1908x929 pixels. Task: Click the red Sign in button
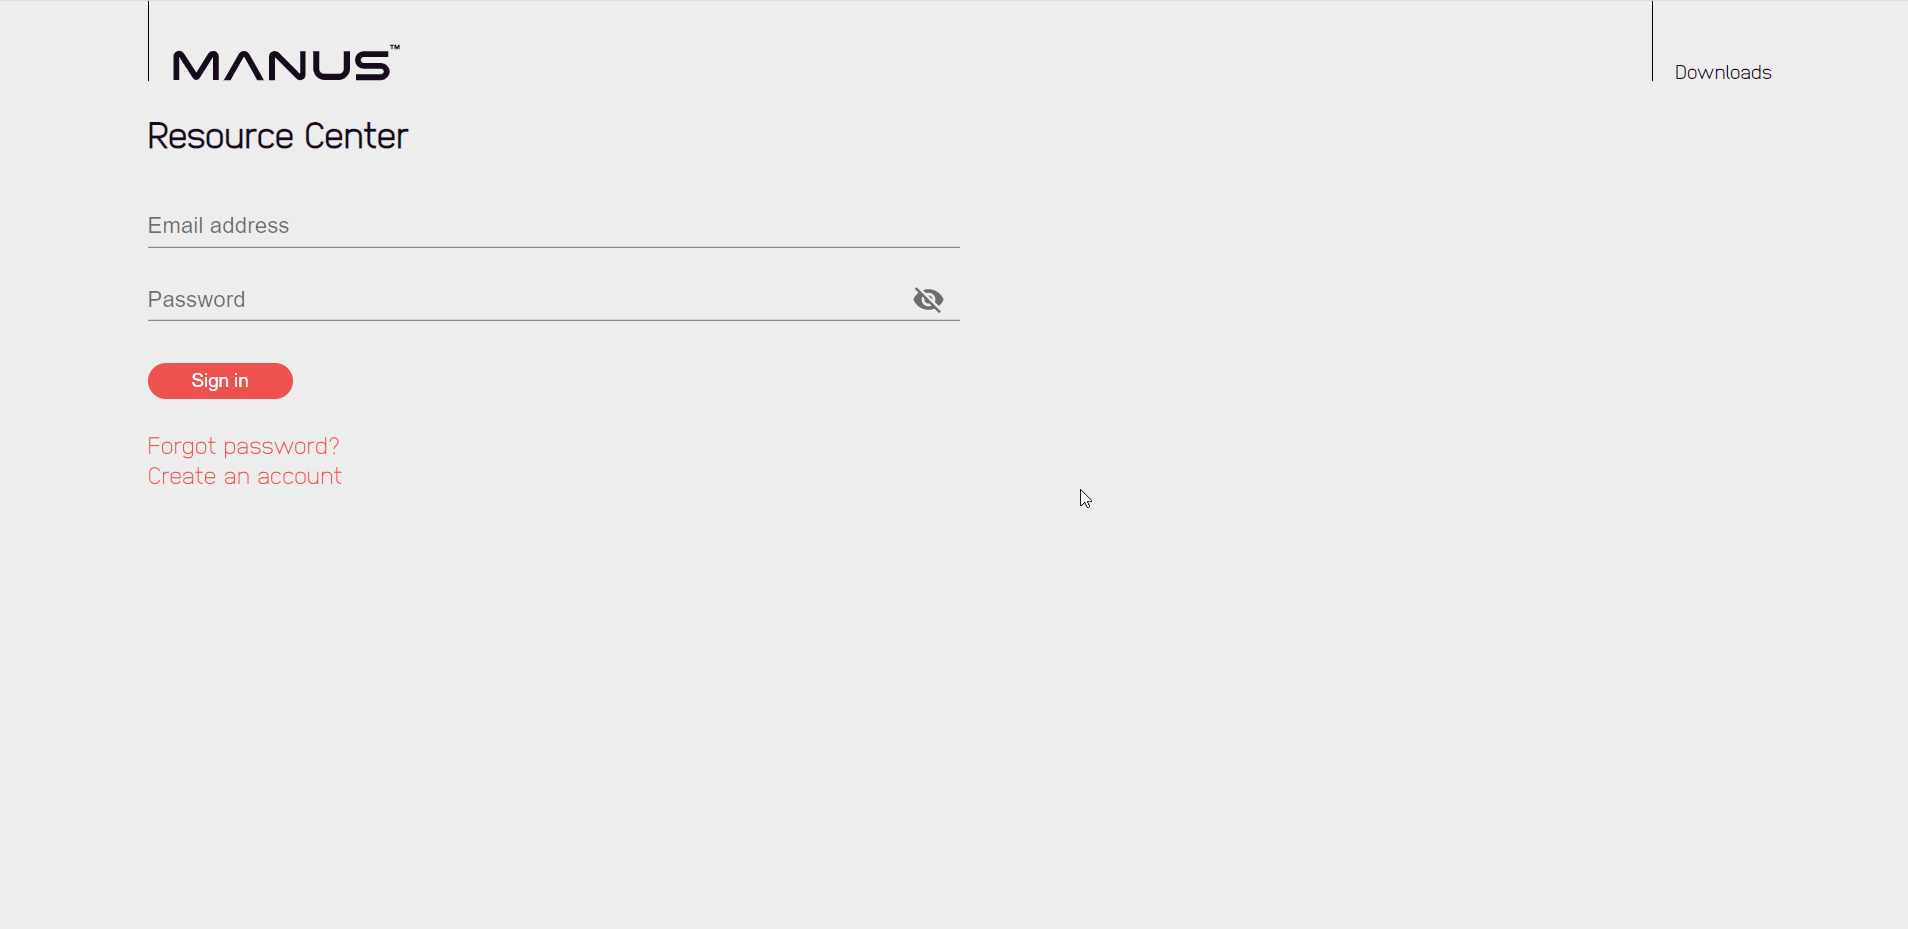[220, 381]
